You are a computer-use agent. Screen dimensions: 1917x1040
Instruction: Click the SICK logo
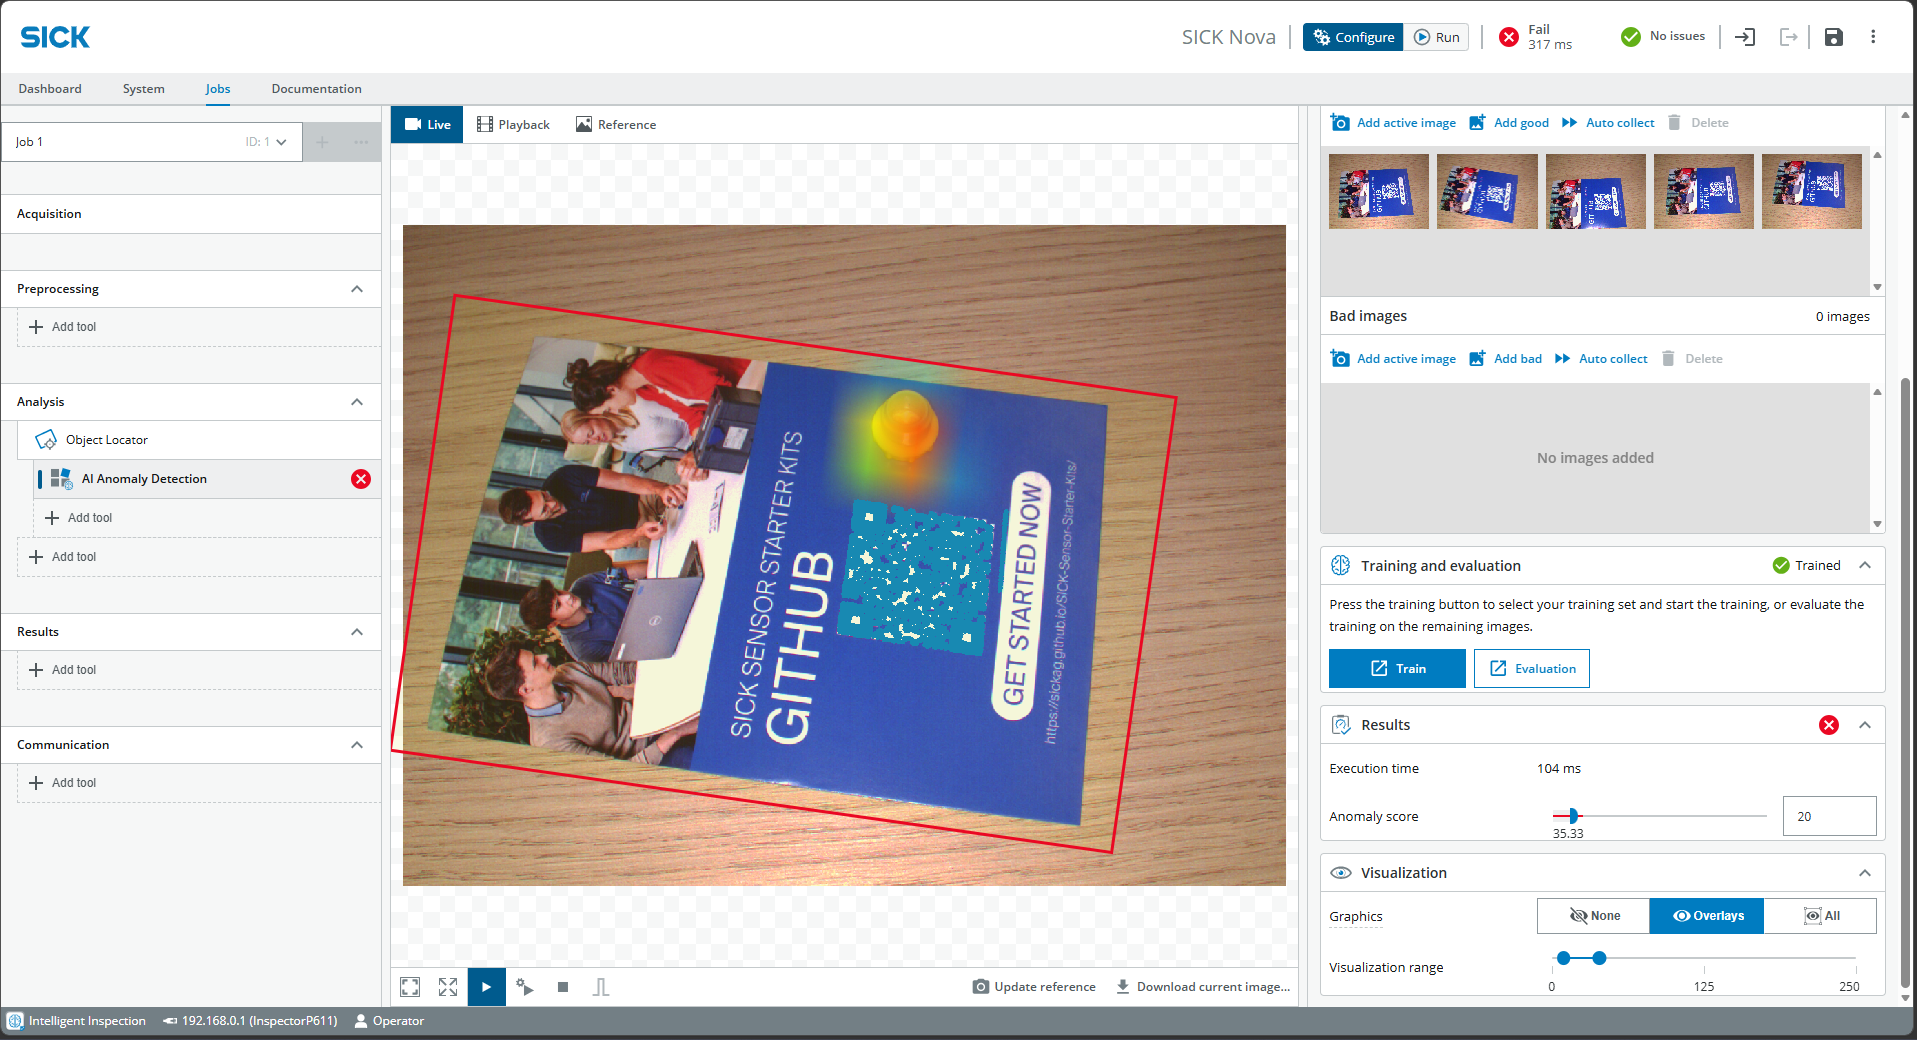click(x=55, y=37)
